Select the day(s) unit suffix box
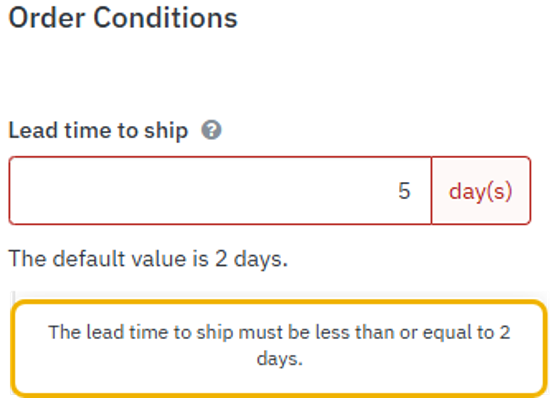 click(x=481, y=190)
